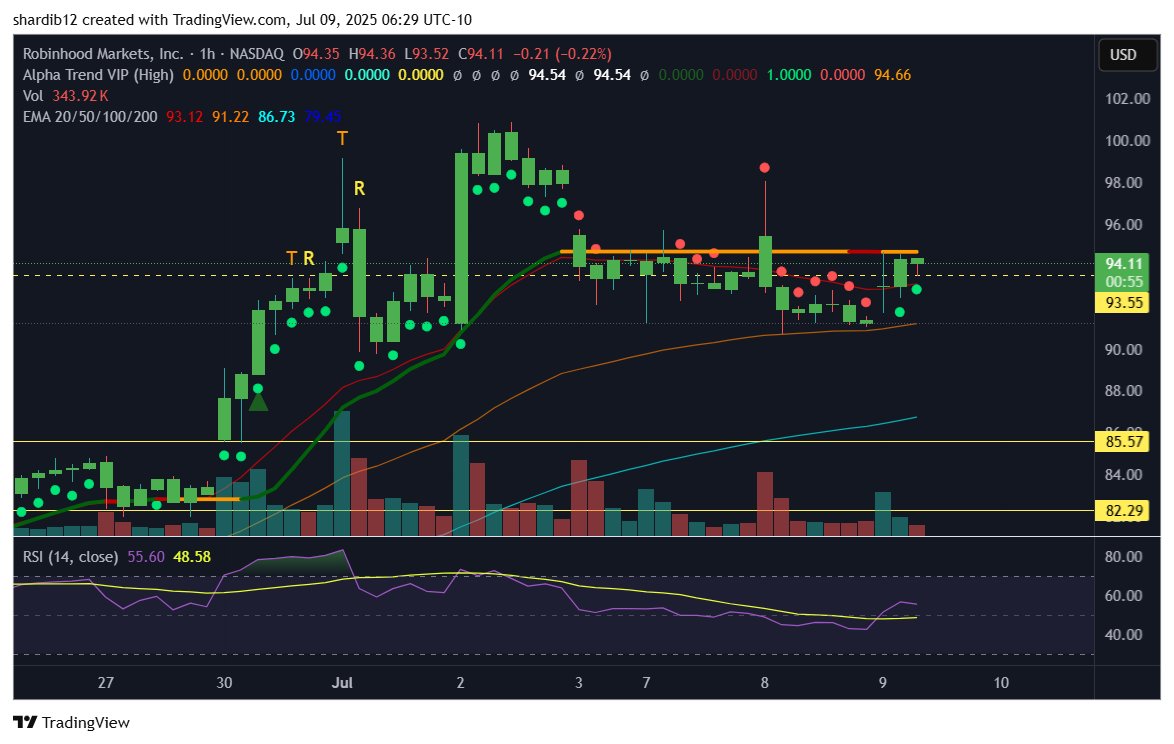Click the change value −0.21 (−0.22%)
The image size is (1174, 744).
562,54
